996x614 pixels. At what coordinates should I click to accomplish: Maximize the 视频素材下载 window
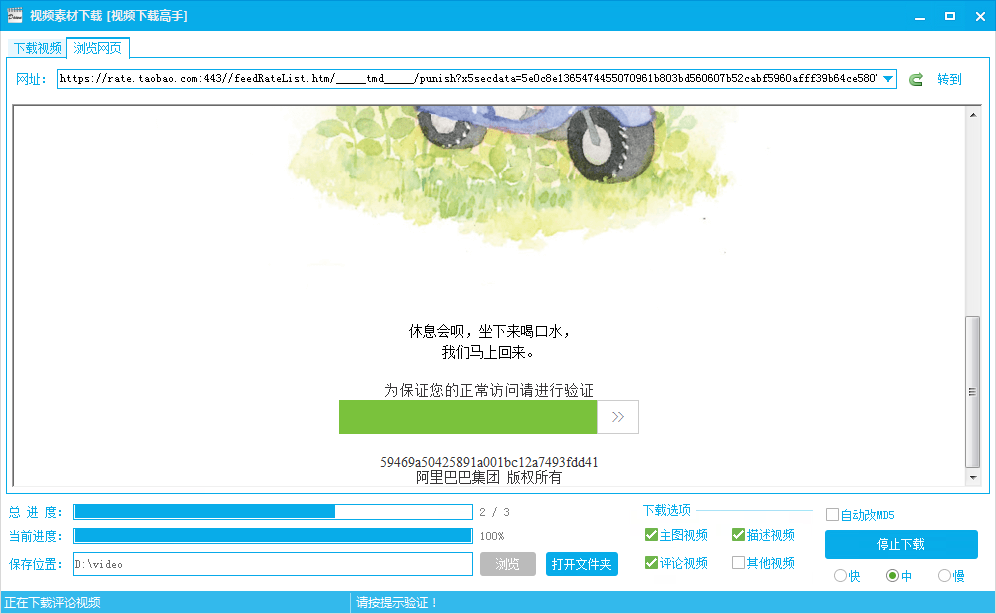pos(950,16)
